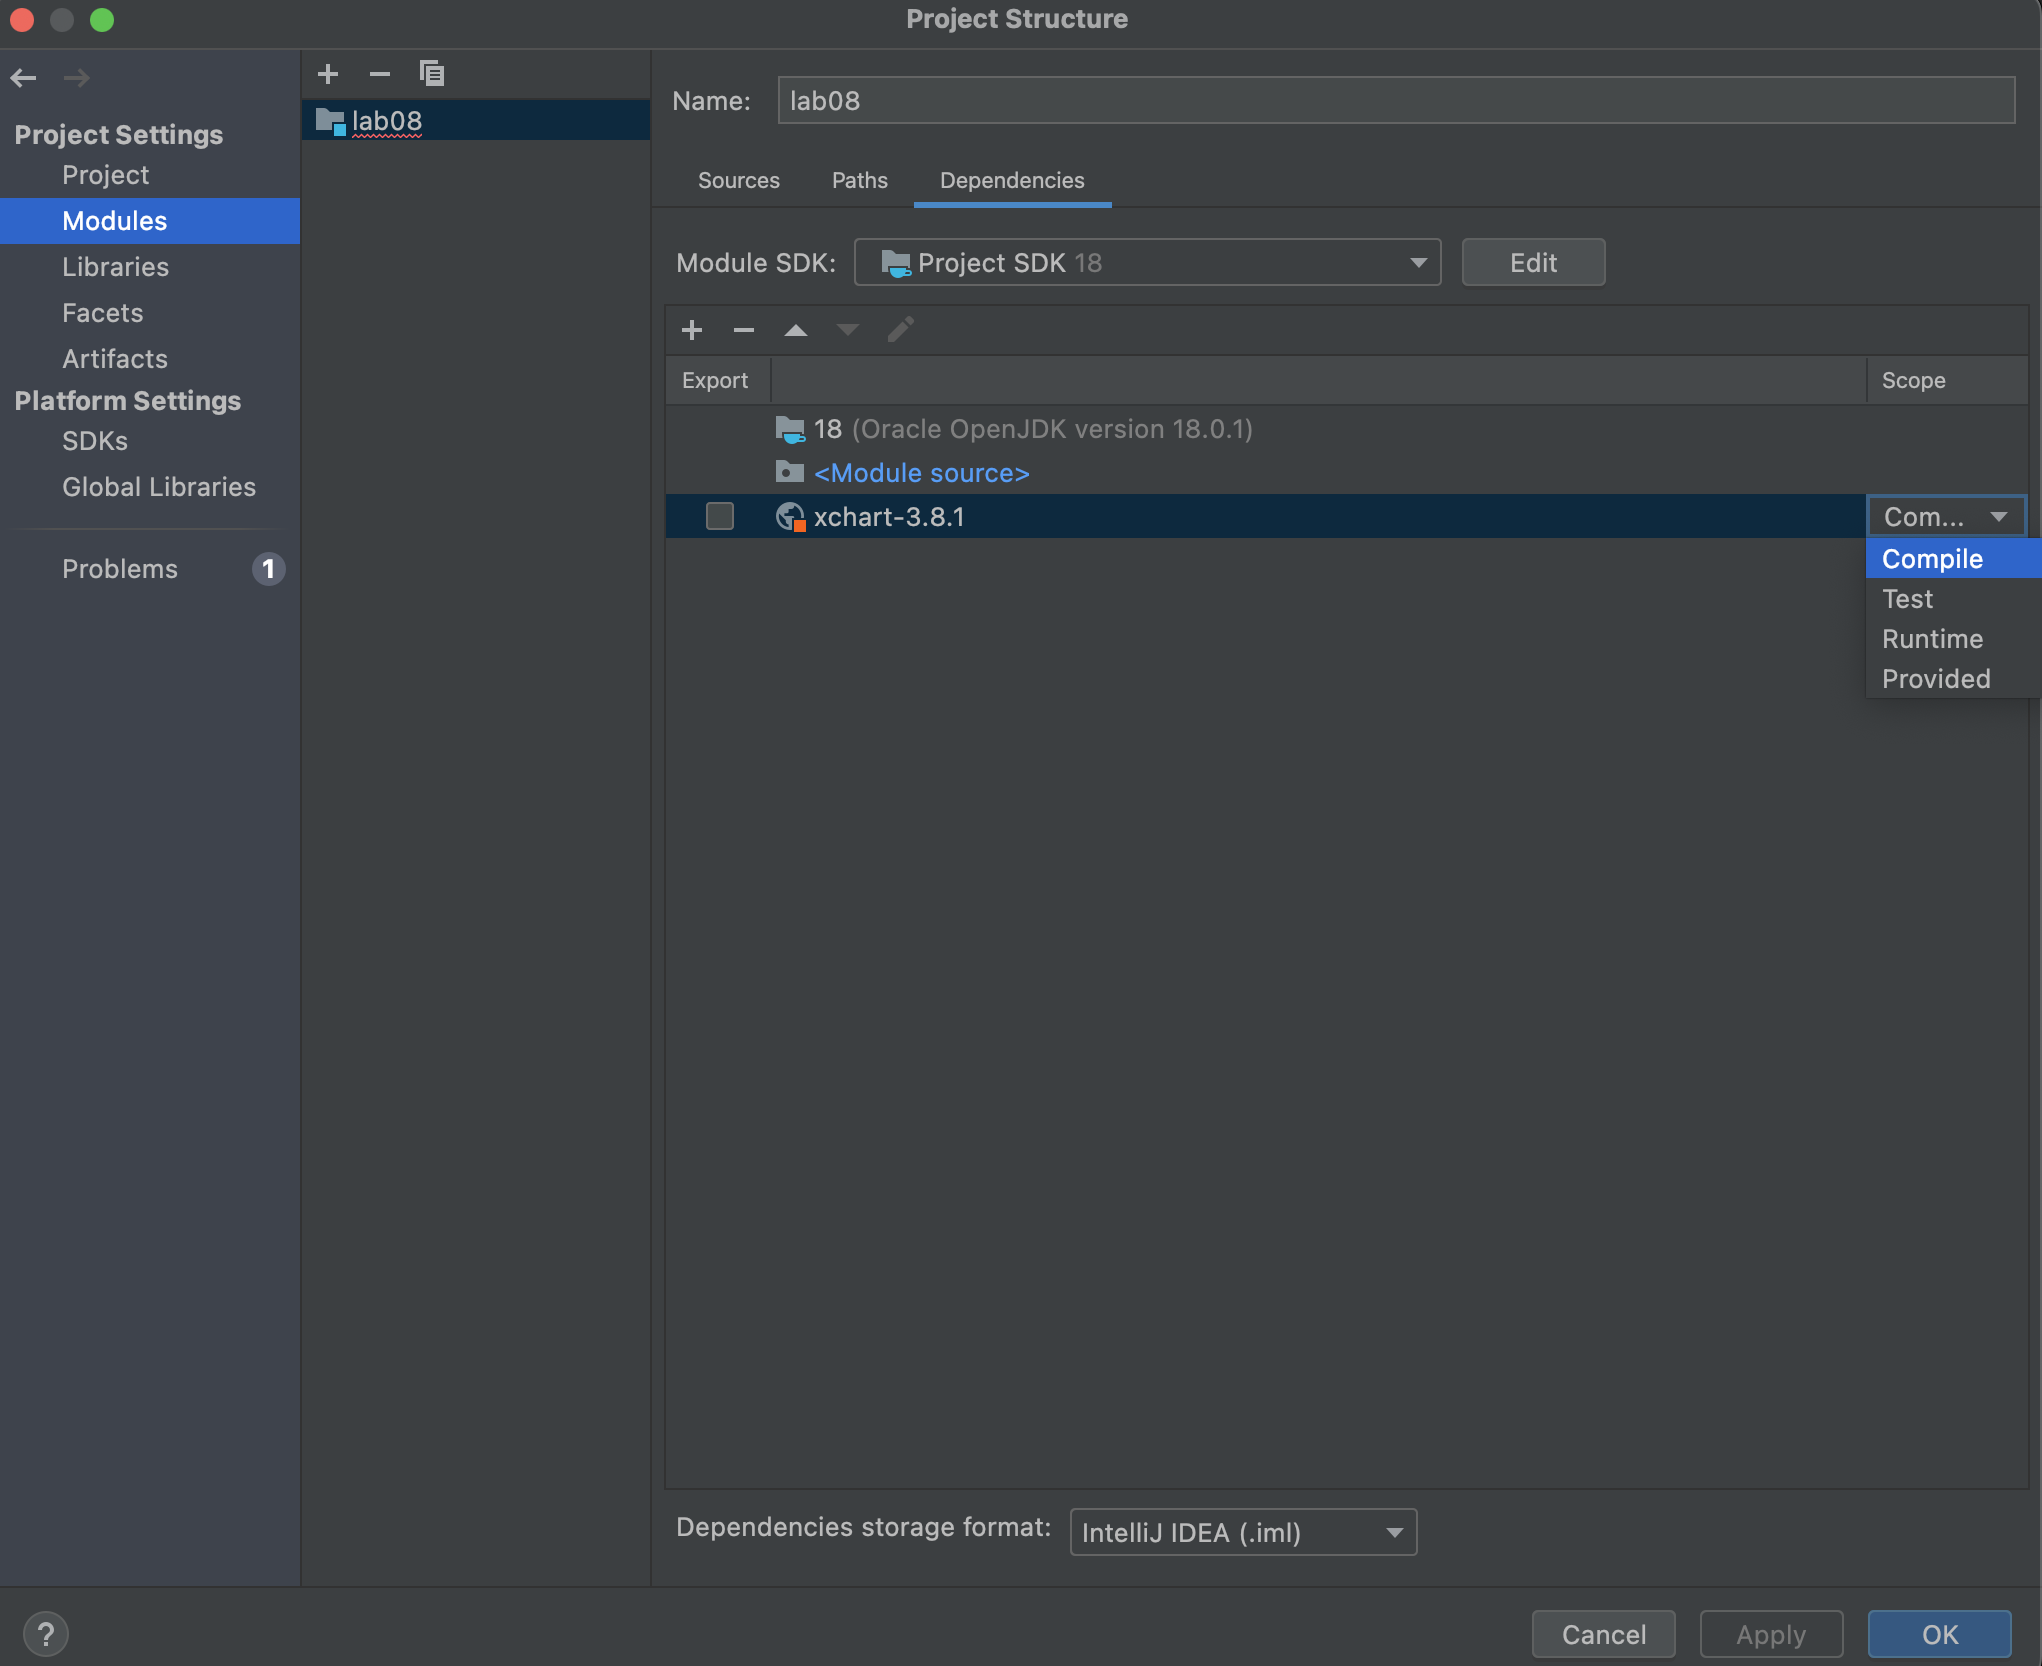
Task: Click the Edit SDK button
Action: coord(1532,262)
